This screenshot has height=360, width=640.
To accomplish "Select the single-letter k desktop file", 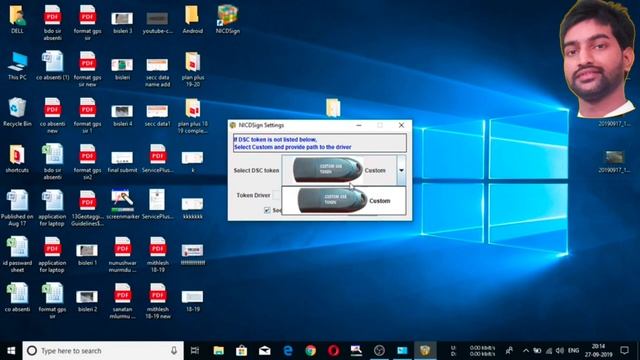I will [x=193, y=162].
